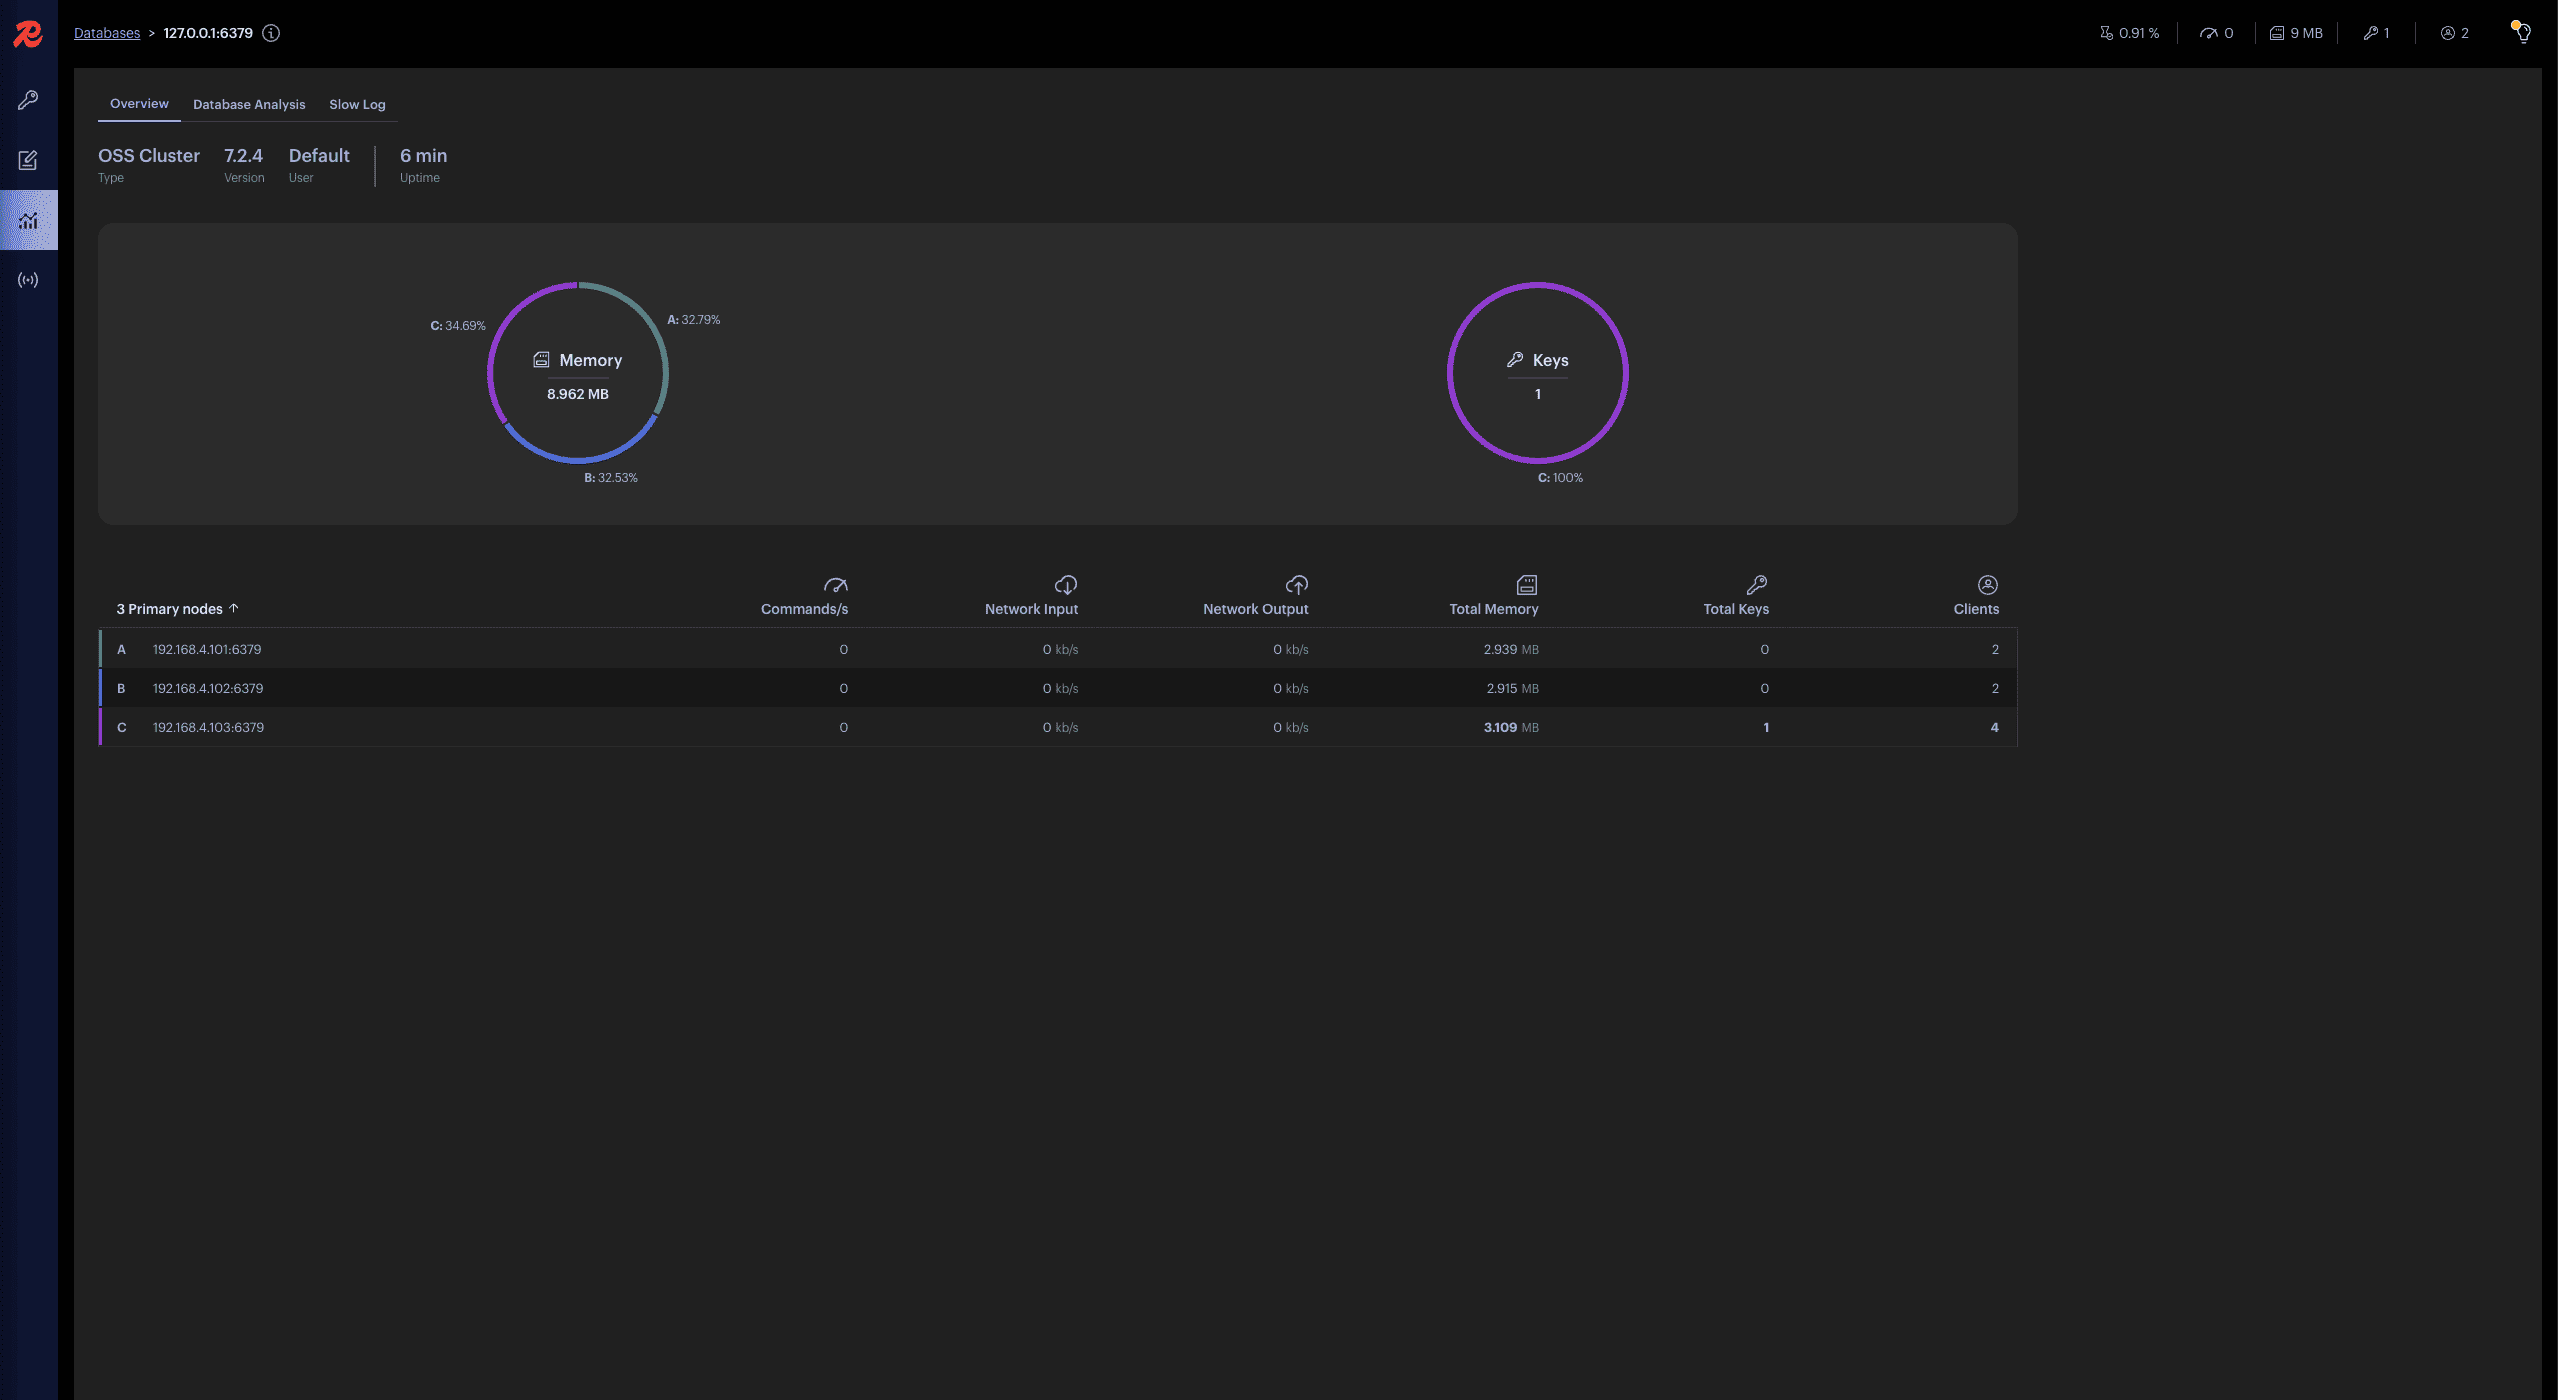Switch to the Database Analysis tab
The height and width of the screenshot is (1400, 2558).
[249, 104]
